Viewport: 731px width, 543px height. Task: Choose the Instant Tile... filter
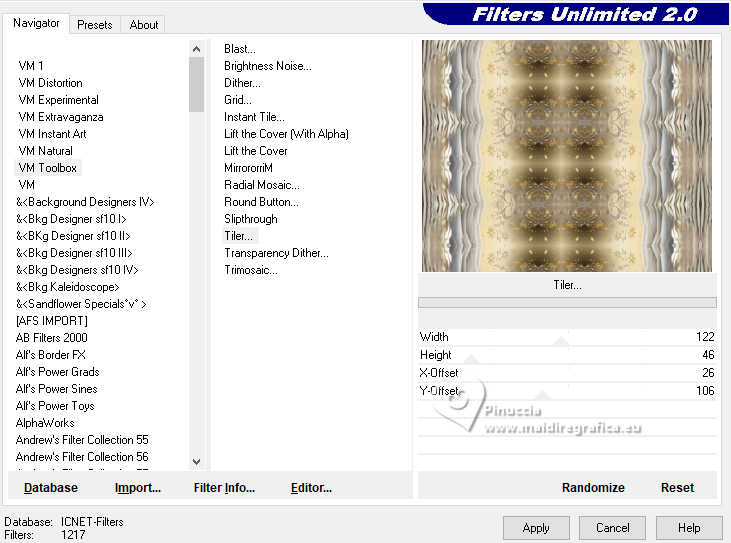click(254, 117)
